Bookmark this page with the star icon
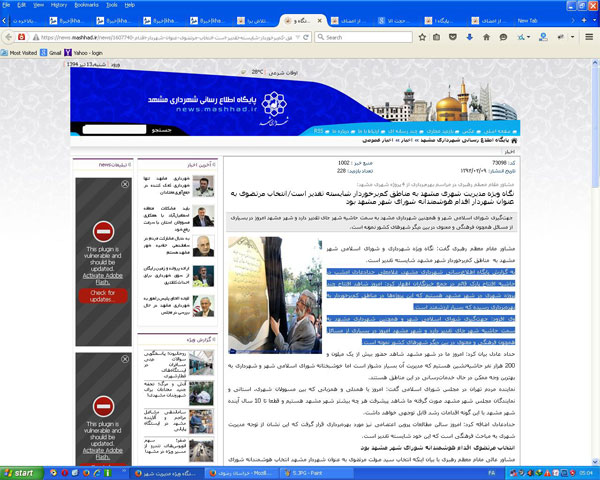 tap(422, 37)
